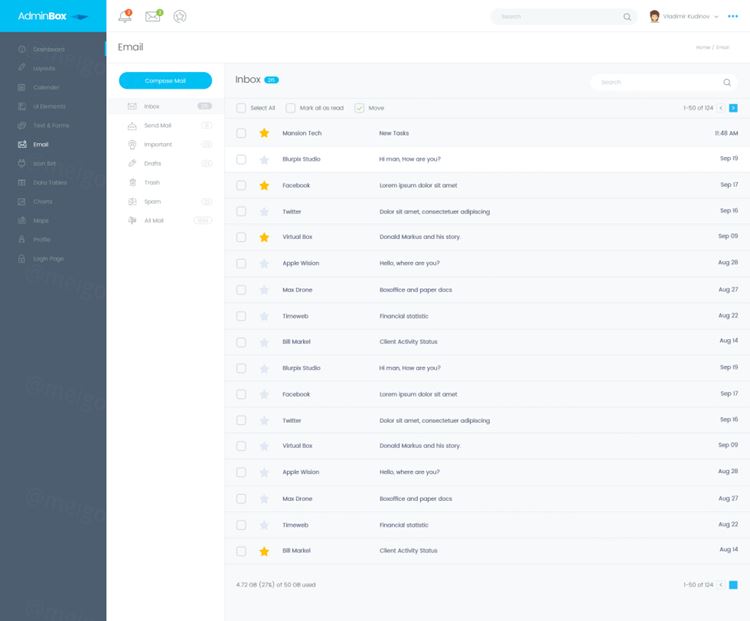Open the envelope messages icon in header

pyautogui.click(x=153, y=16)
